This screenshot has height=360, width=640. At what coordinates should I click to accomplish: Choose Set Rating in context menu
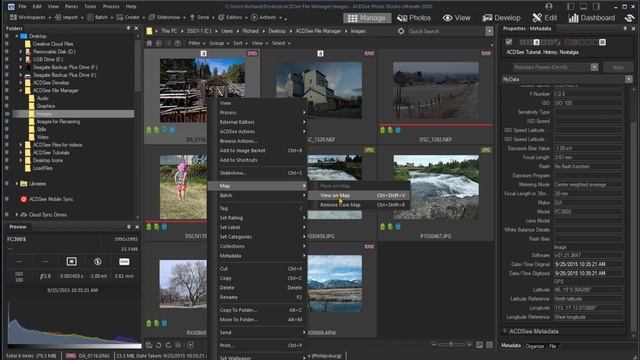coord(257,218)
